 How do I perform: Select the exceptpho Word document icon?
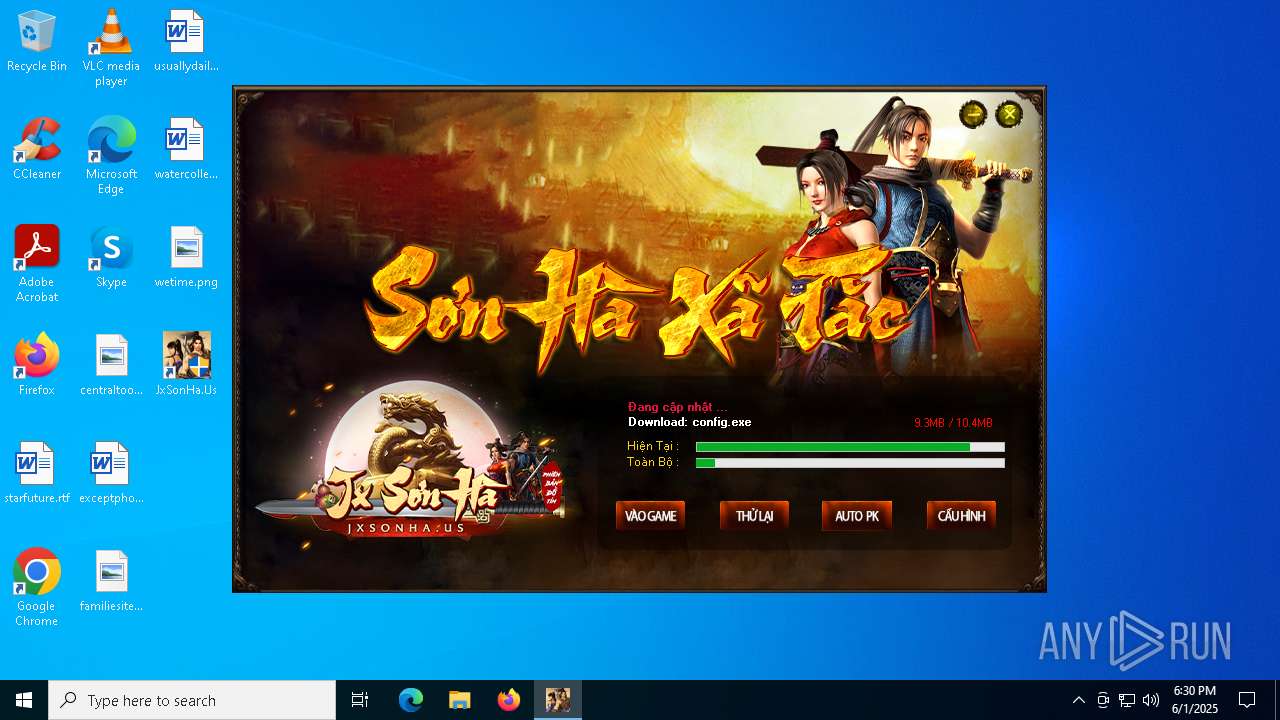click(111, 474)
